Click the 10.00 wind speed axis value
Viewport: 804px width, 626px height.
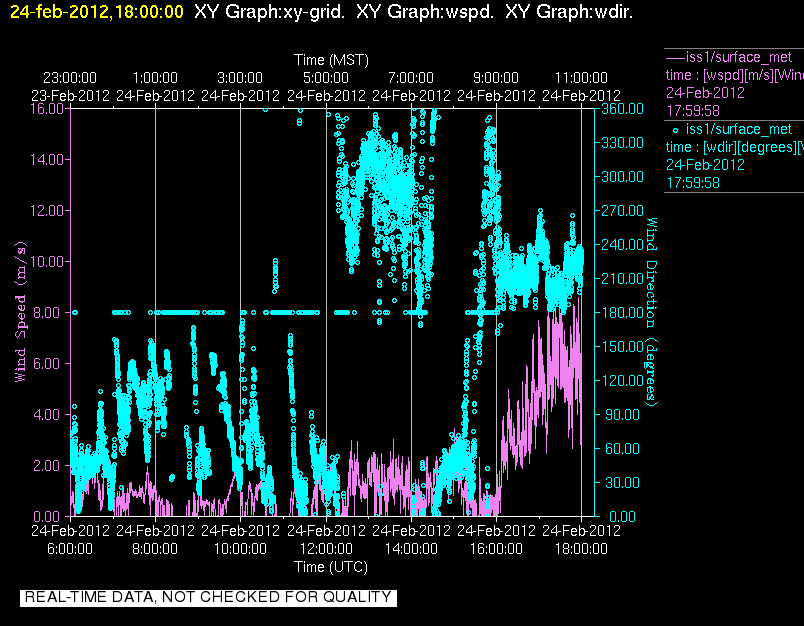[47, 261]
